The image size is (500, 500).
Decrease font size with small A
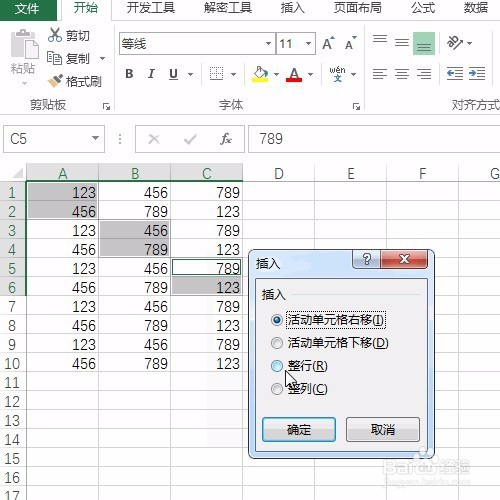point(351,43)
